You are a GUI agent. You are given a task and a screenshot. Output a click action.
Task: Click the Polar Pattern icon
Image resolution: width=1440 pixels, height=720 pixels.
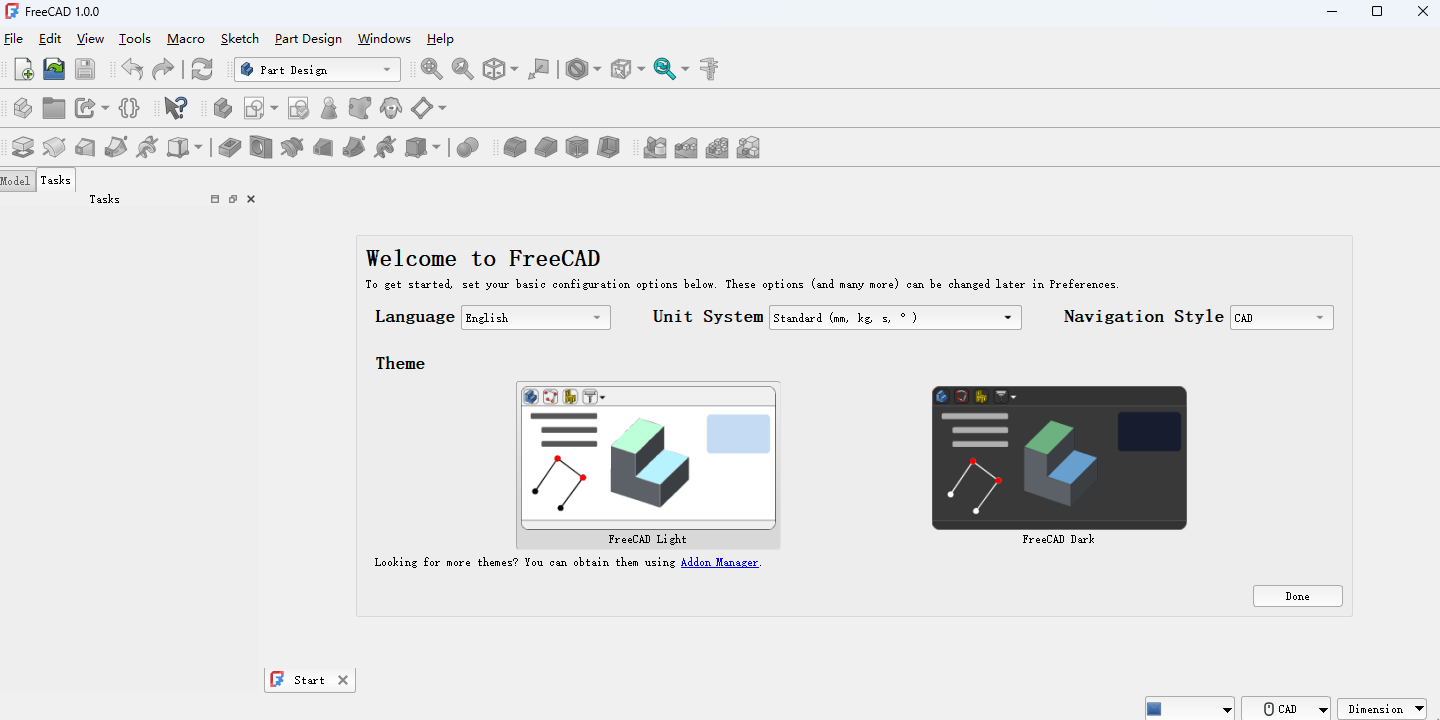717,148
